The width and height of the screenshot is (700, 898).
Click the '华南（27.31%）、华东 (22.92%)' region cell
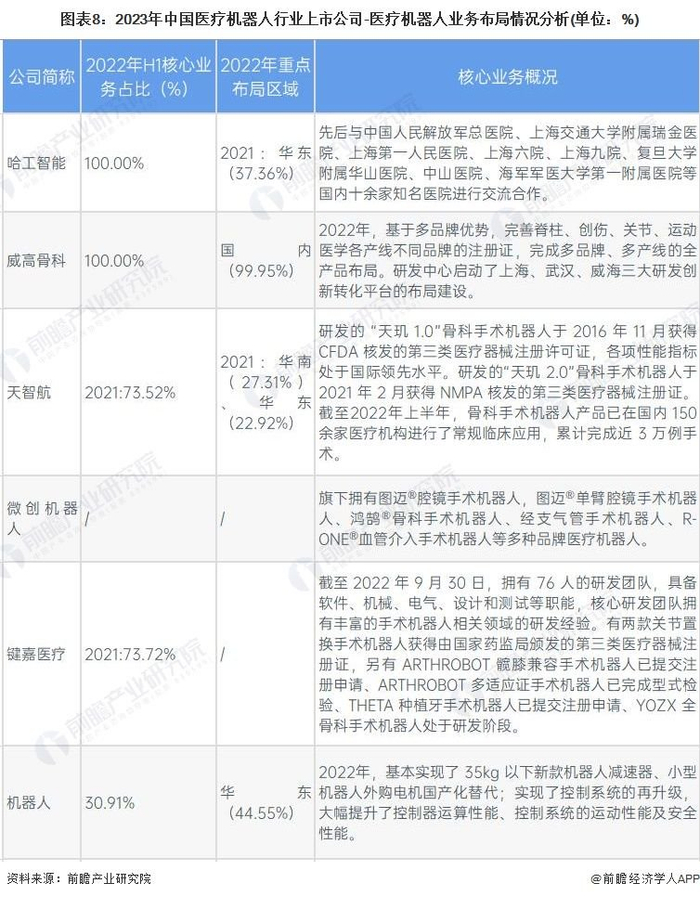point(266,392)
